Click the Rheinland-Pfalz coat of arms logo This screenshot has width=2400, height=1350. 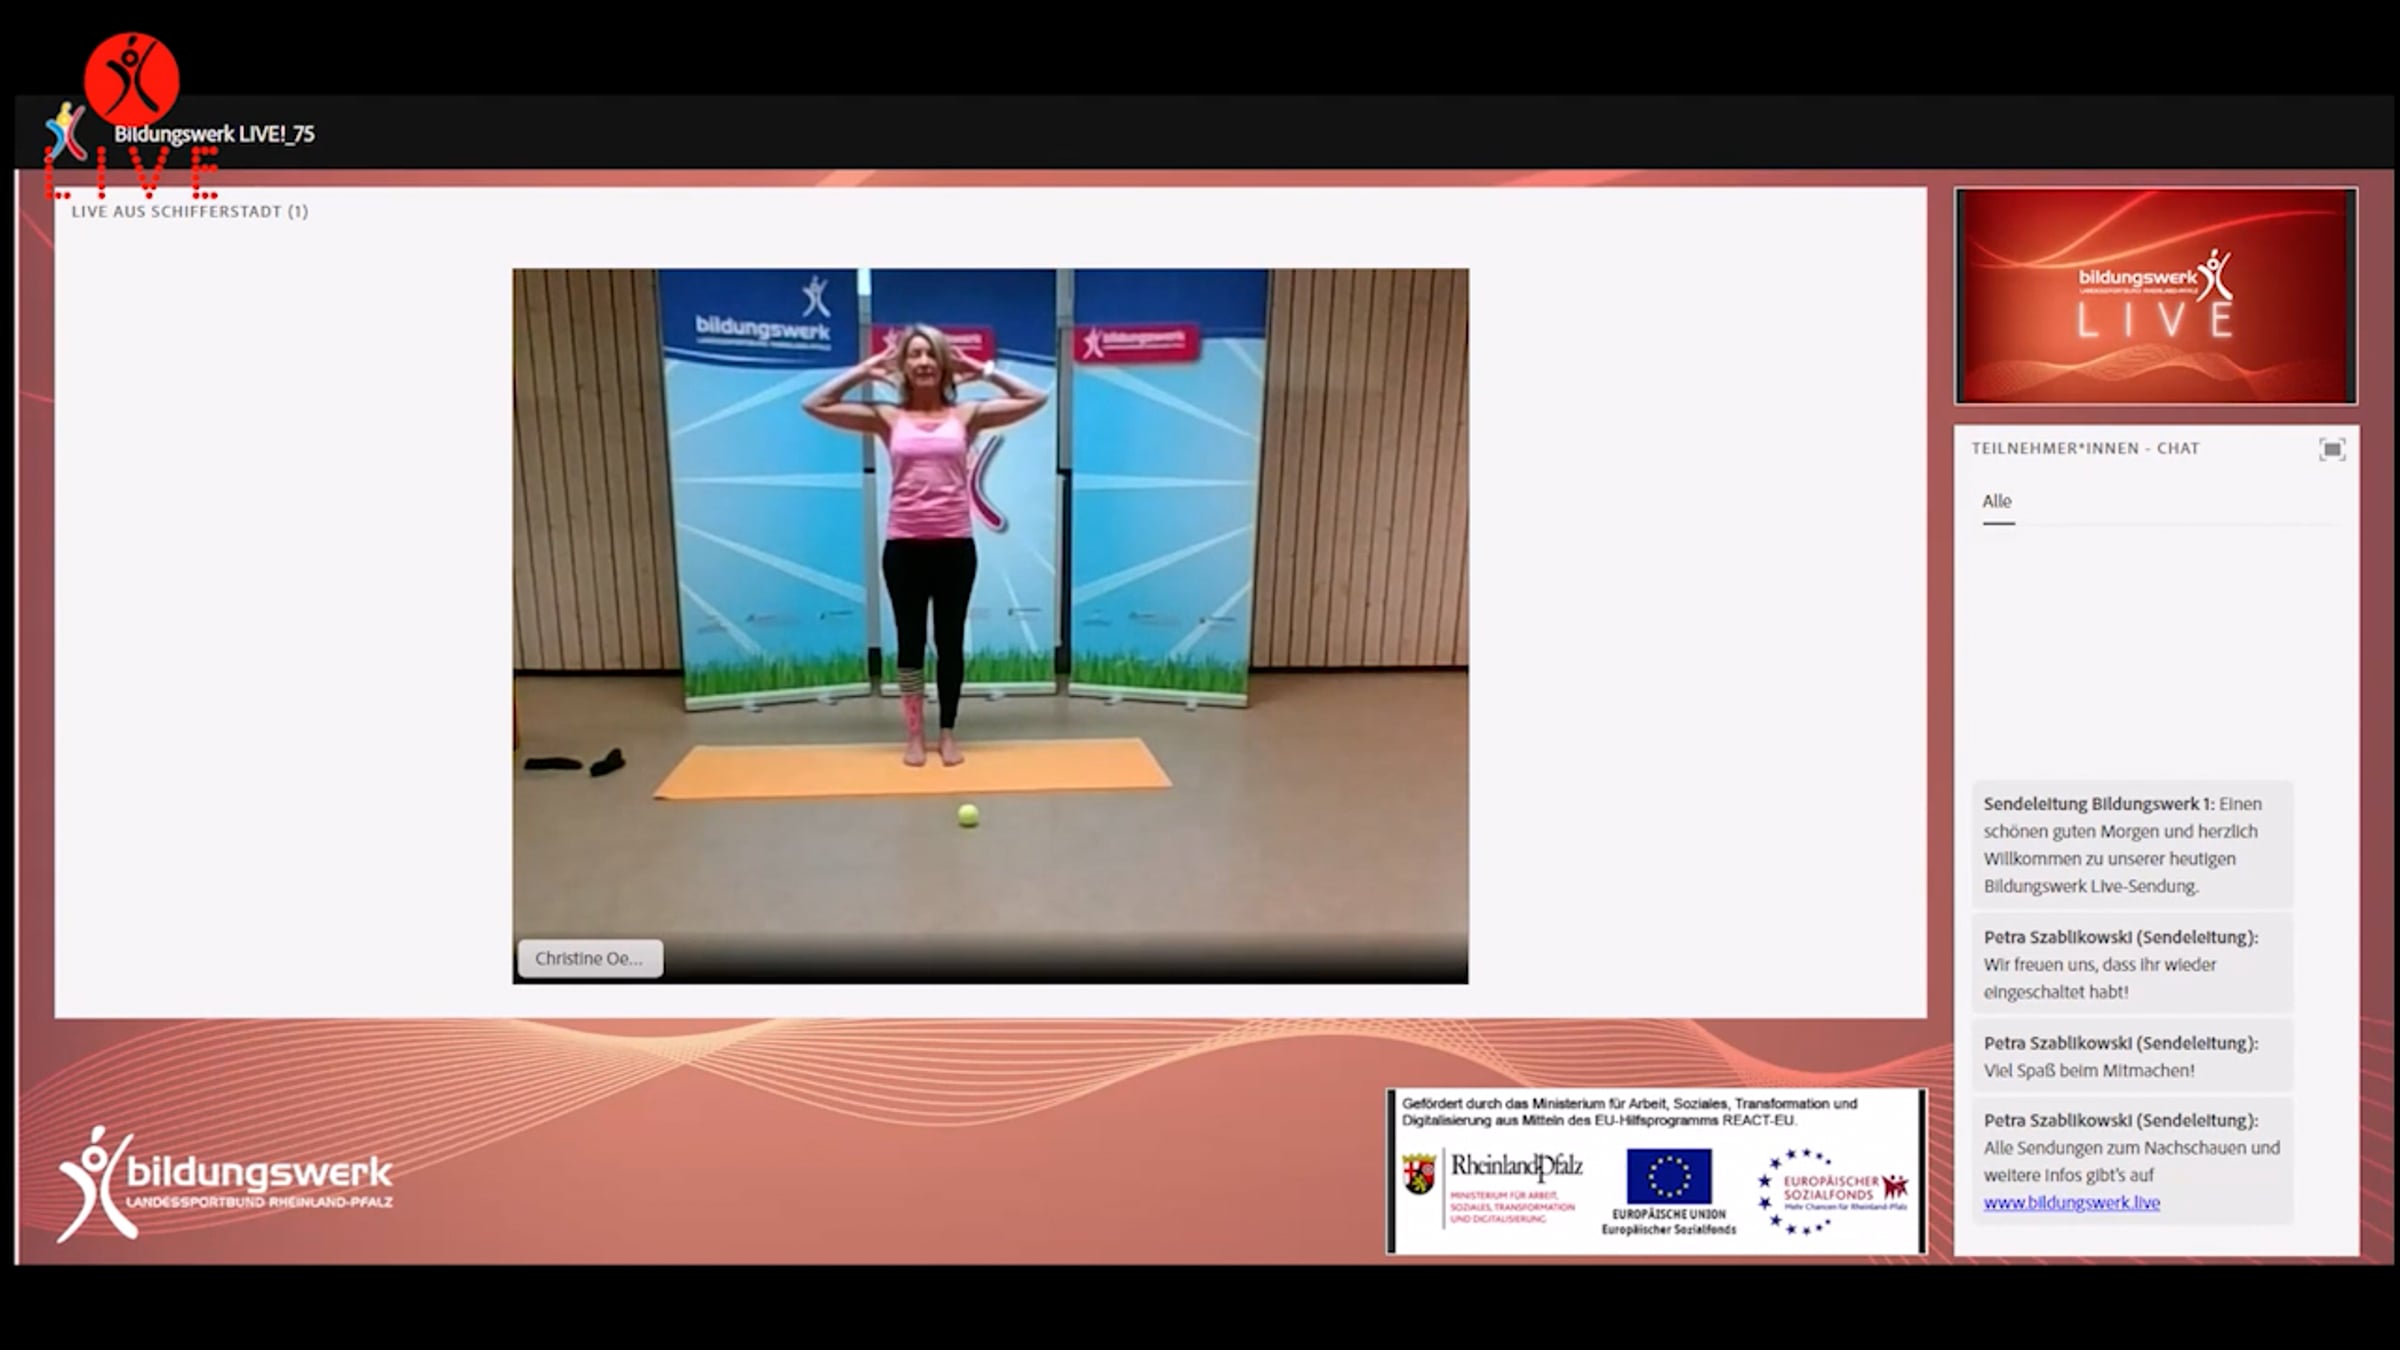coord(1419,1174)
